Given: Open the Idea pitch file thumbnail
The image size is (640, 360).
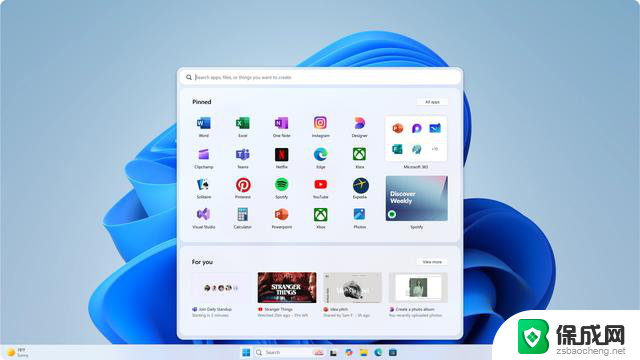Looking at the screenshot, I should point(352,287).
